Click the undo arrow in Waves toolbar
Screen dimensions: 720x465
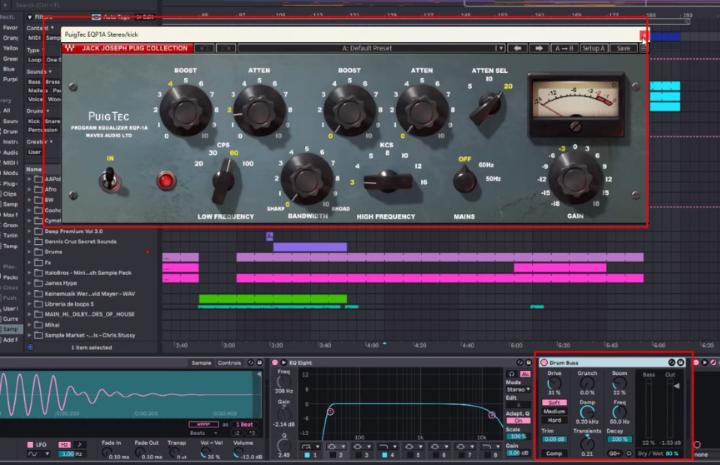tap(202, 48)
